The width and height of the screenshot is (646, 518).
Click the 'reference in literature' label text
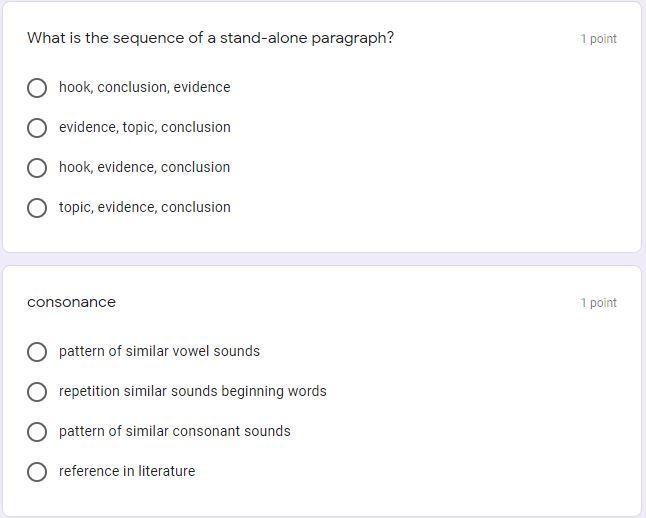(127, 471)
